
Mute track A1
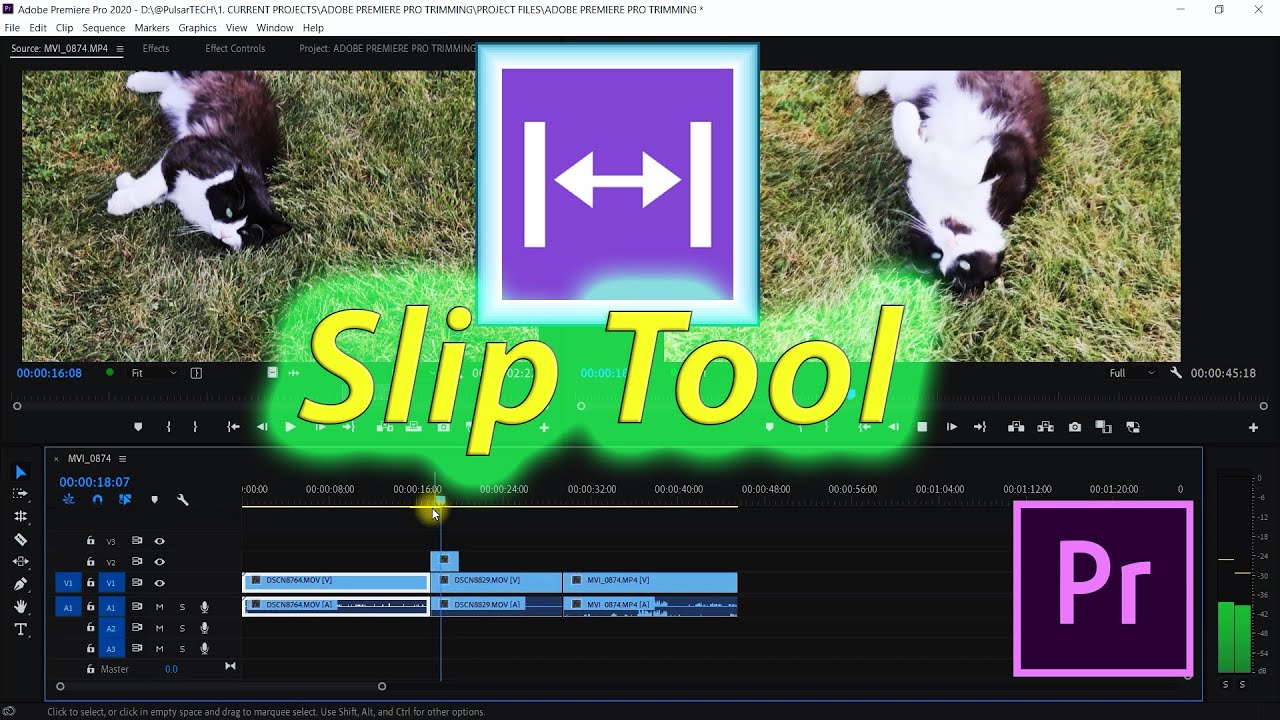coord(159,607)
